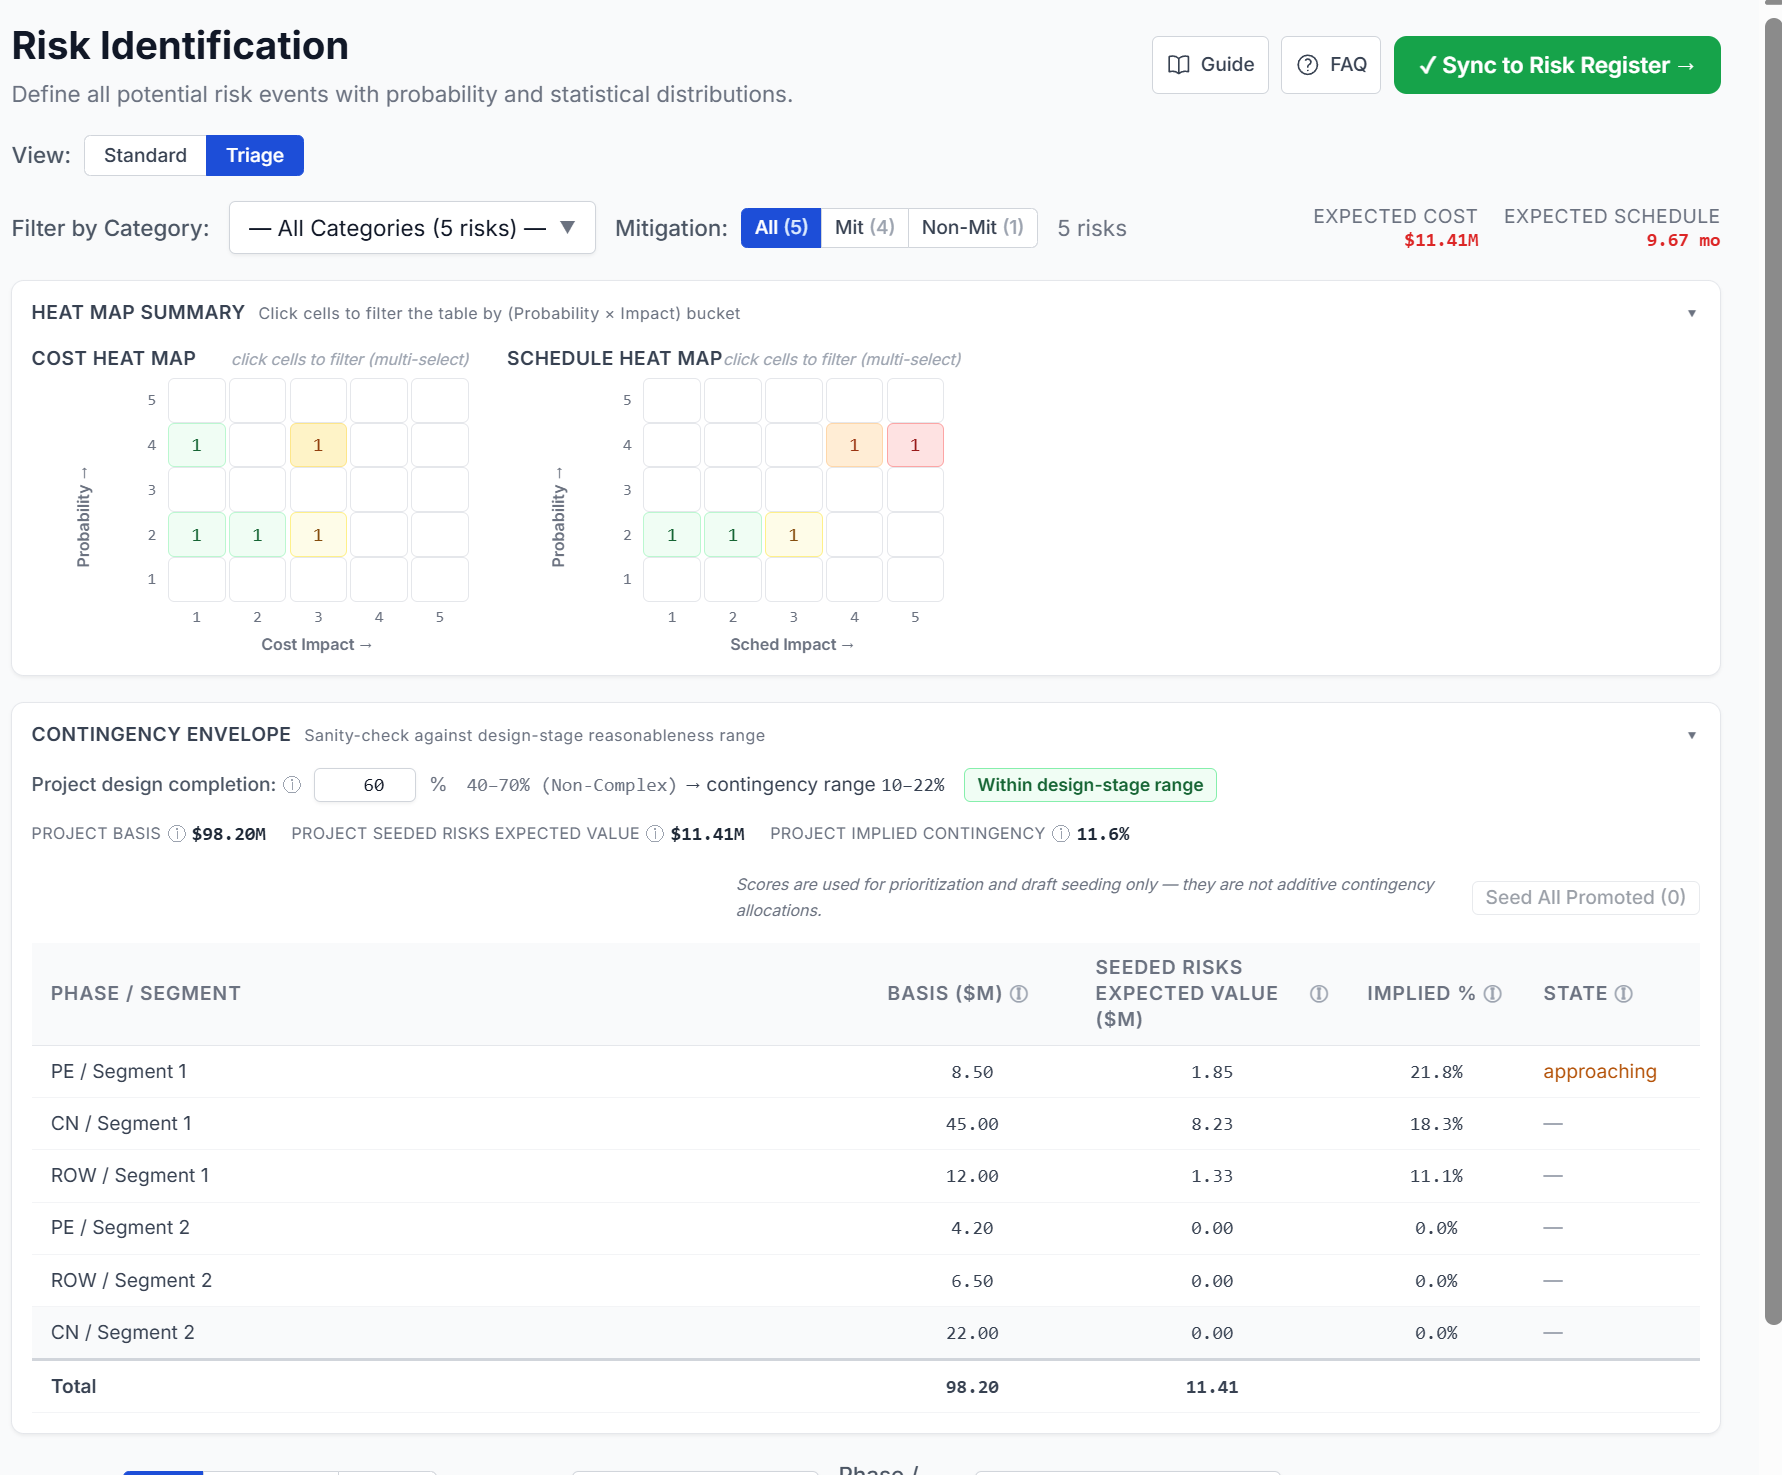The width and height of the screenshot is (1782, 1475).
Task: Click the ROW / Segment 1 row label
Action: [130, 1176]
